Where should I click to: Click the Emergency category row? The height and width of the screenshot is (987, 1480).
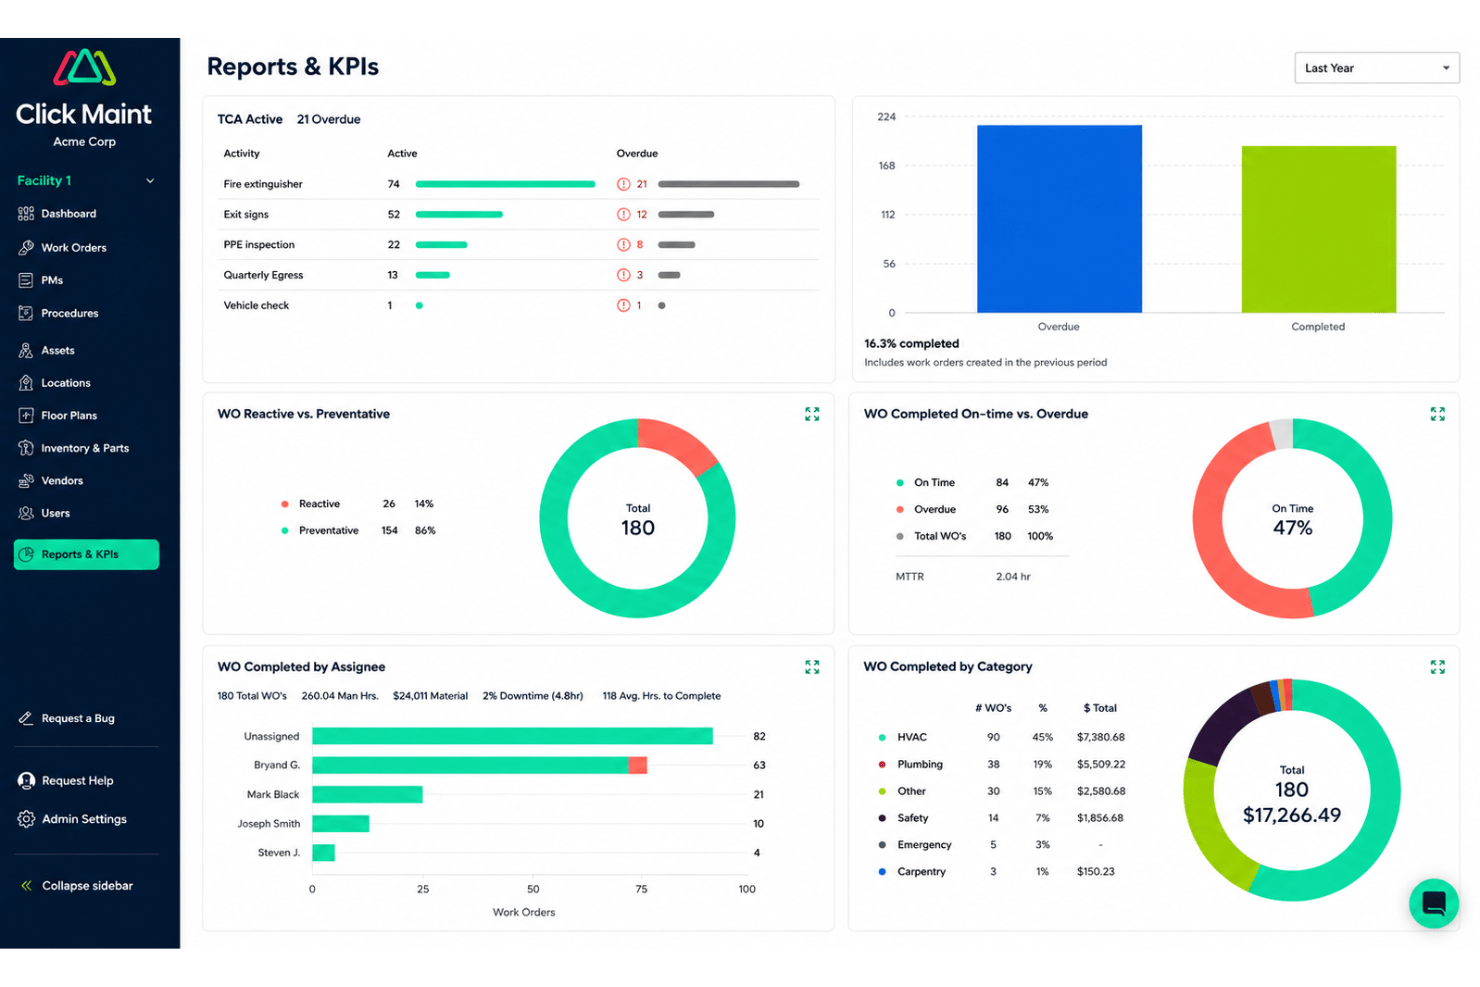point(990,845)
